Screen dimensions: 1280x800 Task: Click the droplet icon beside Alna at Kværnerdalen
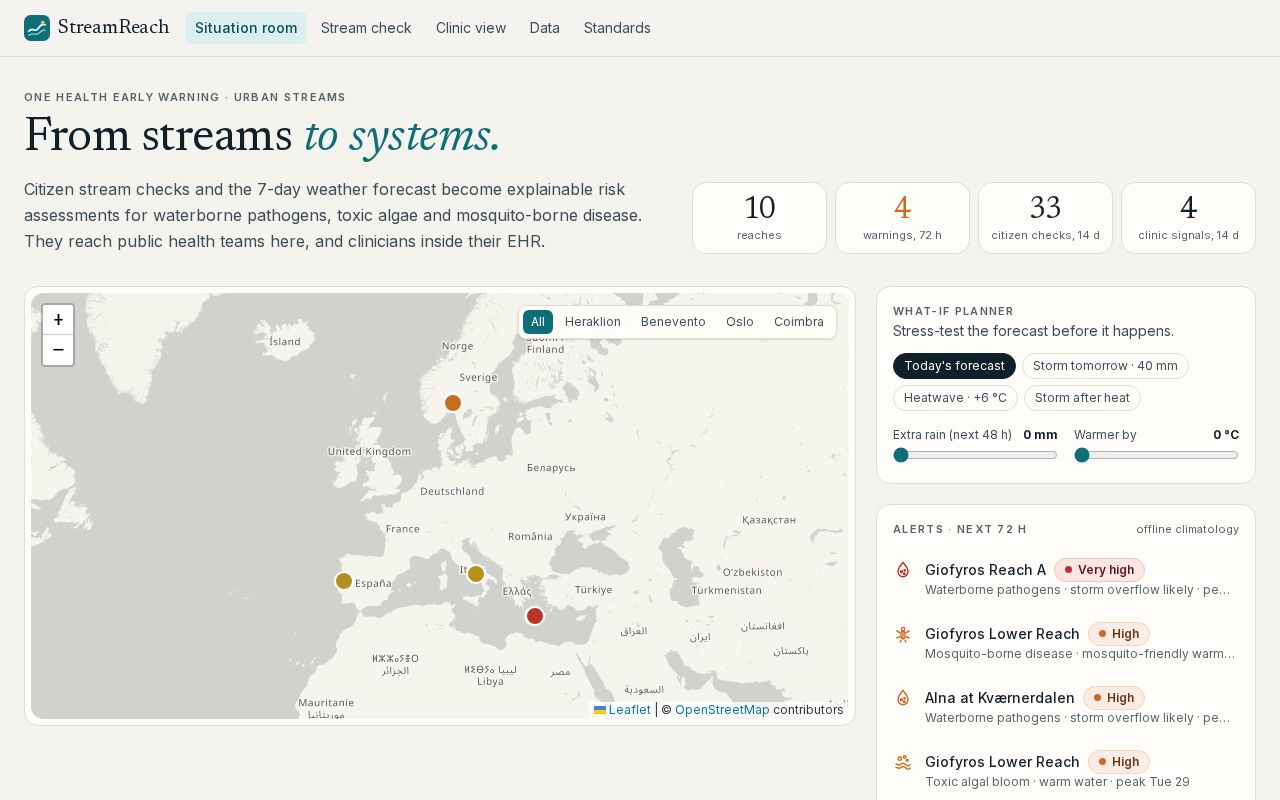click(903, 698)
